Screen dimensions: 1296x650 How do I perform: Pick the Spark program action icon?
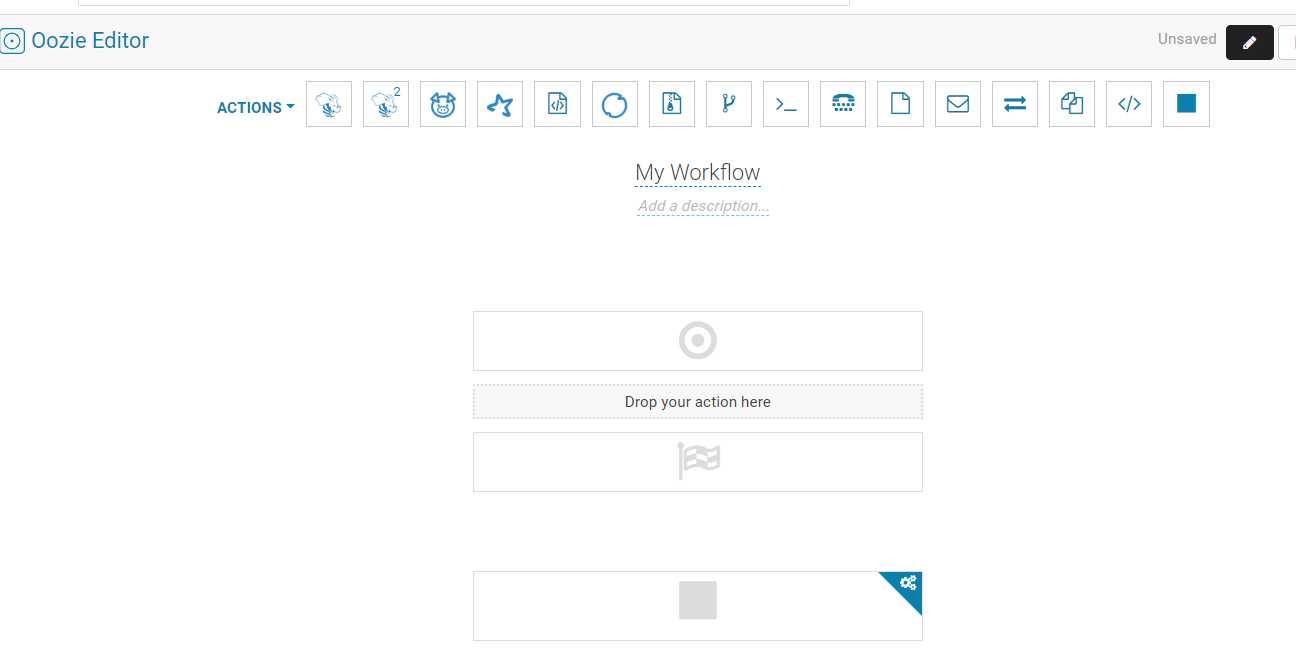click(500, 104)
